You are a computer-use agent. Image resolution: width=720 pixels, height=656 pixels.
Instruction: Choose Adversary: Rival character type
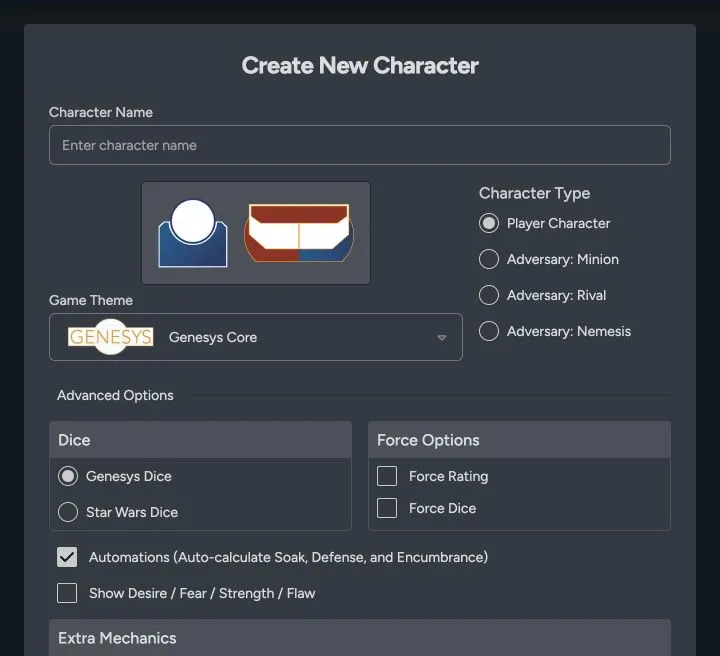[x=489, y=295]
